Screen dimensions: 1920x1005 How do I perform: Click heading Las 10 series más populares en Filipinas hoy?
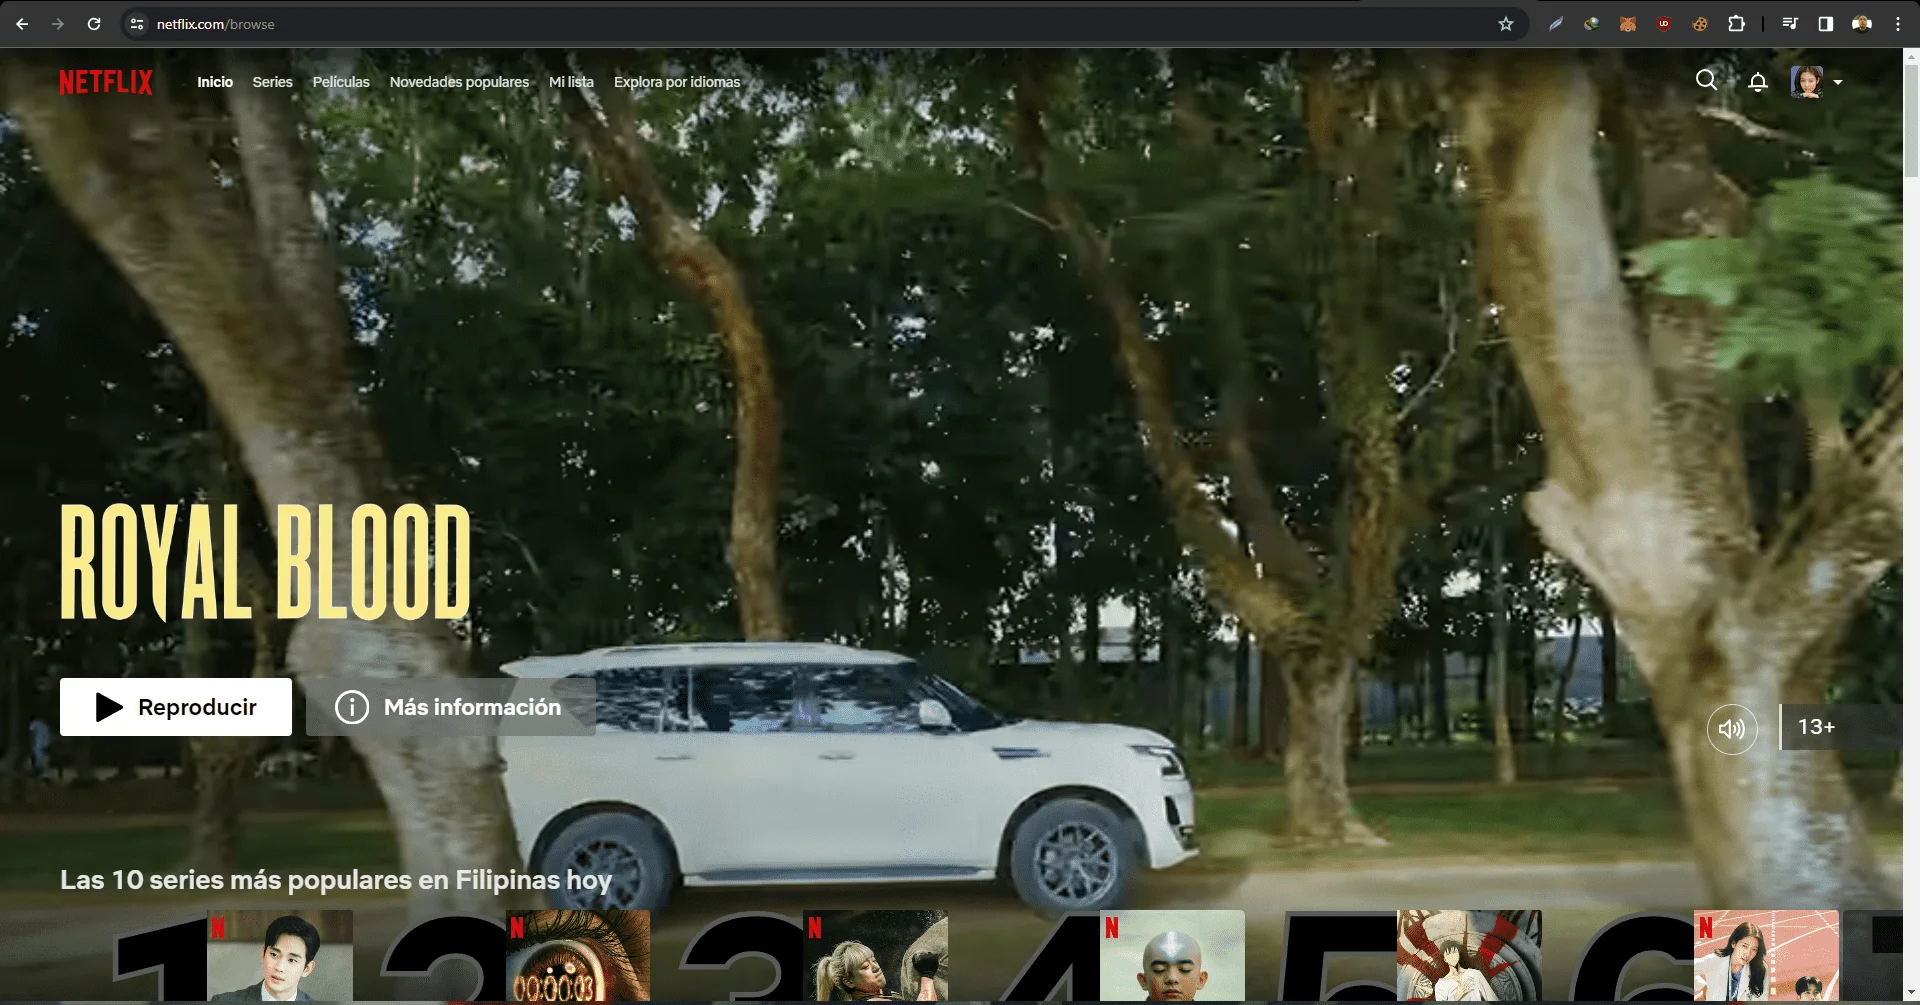pyautogui.click(x=336, y=880)
